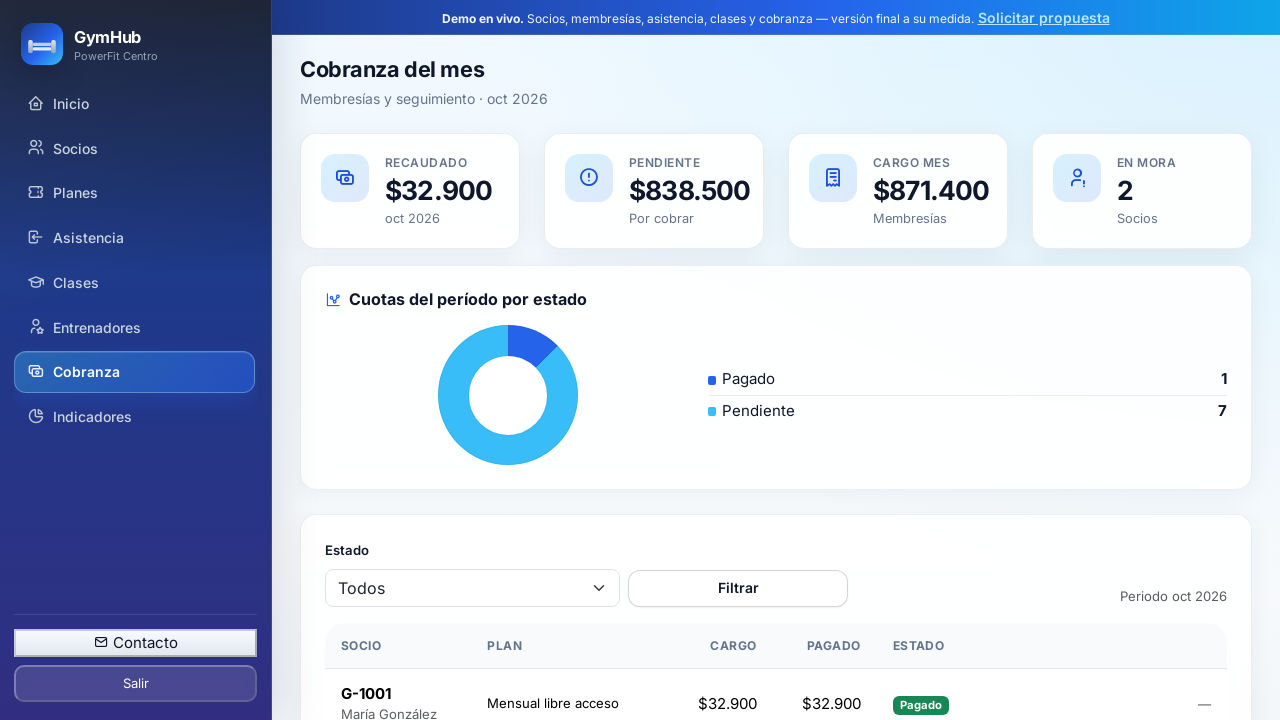Click the En Mora person-alert icon
The width and height of the screenshot is (1280, 720).
point(1077,178)
